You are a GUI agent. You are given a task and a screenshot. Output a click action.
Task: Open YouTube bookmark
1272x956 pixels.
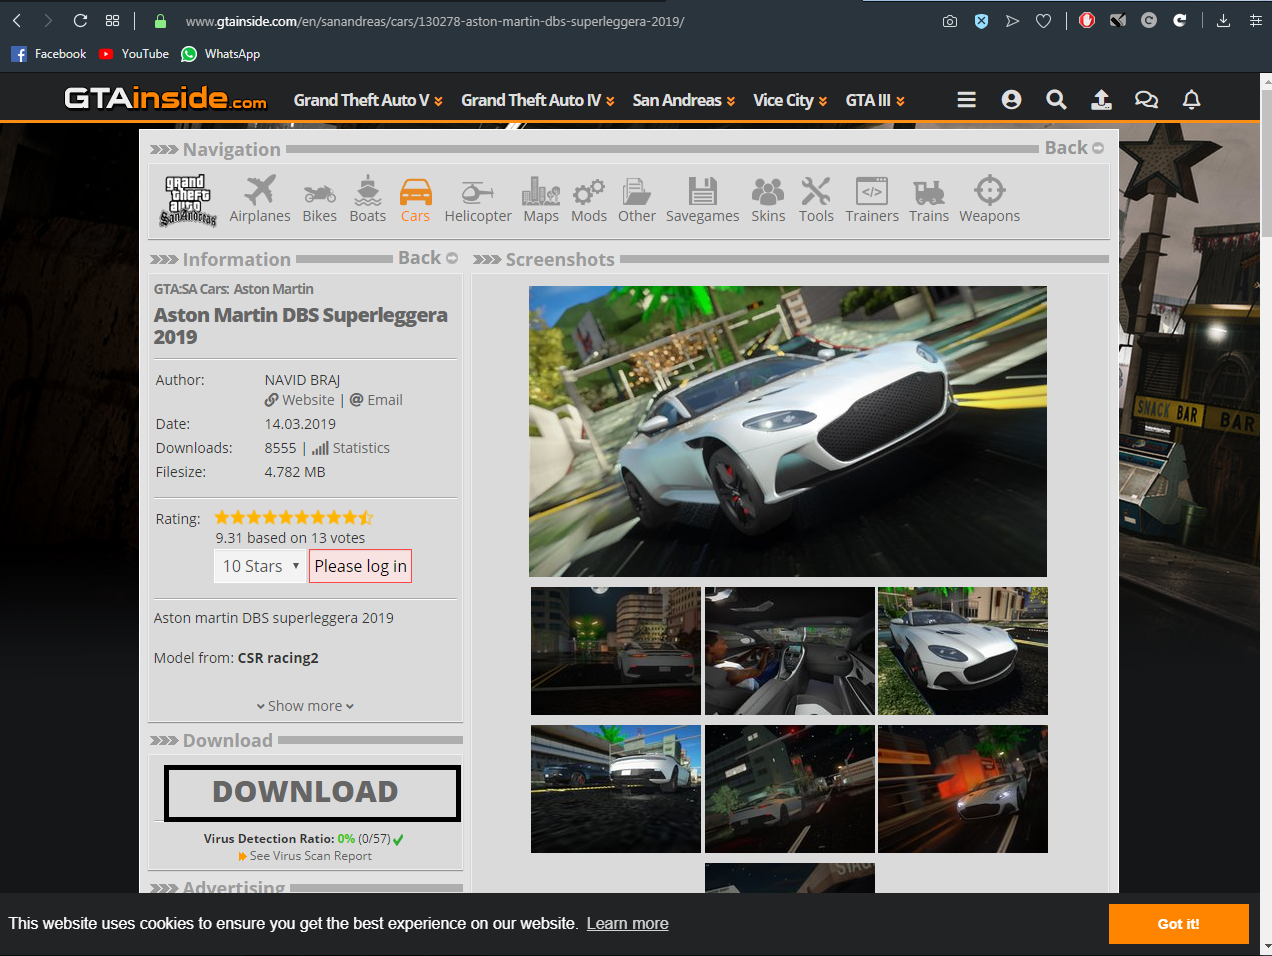[x=134, y=54]
